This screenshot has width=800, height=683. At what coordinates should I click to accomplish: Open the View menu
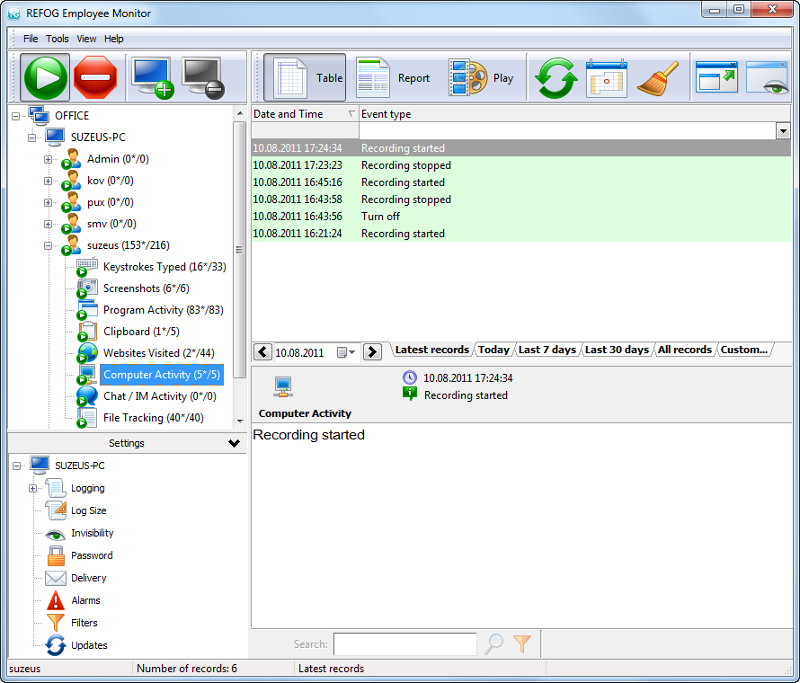(x=86, y=39)
